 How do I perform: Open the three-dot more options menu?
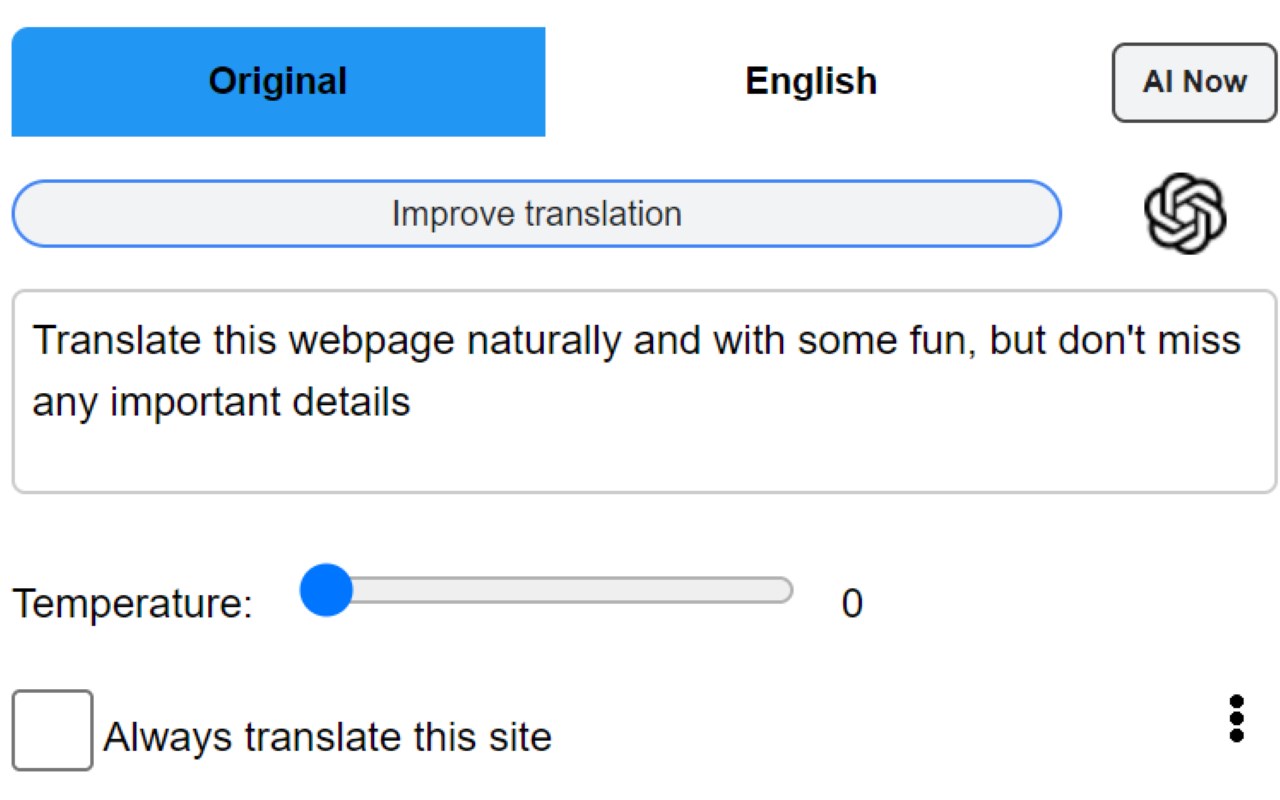click(x=1237, y=719)
